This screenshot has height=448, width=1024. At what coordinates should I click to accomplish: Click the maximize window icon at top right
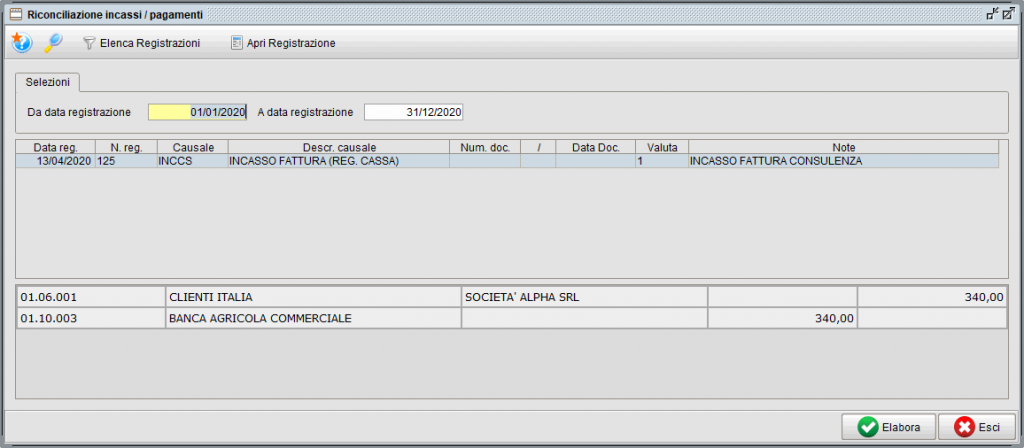click(x=1008, y=14)
